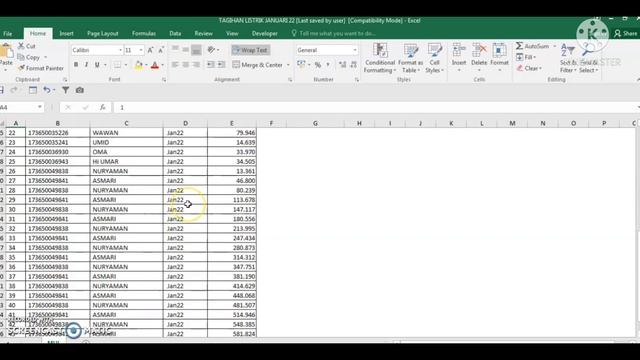Screen dimensions: 640x360
Task: Switch to the Page Layout tab
Action: point(102,33)
